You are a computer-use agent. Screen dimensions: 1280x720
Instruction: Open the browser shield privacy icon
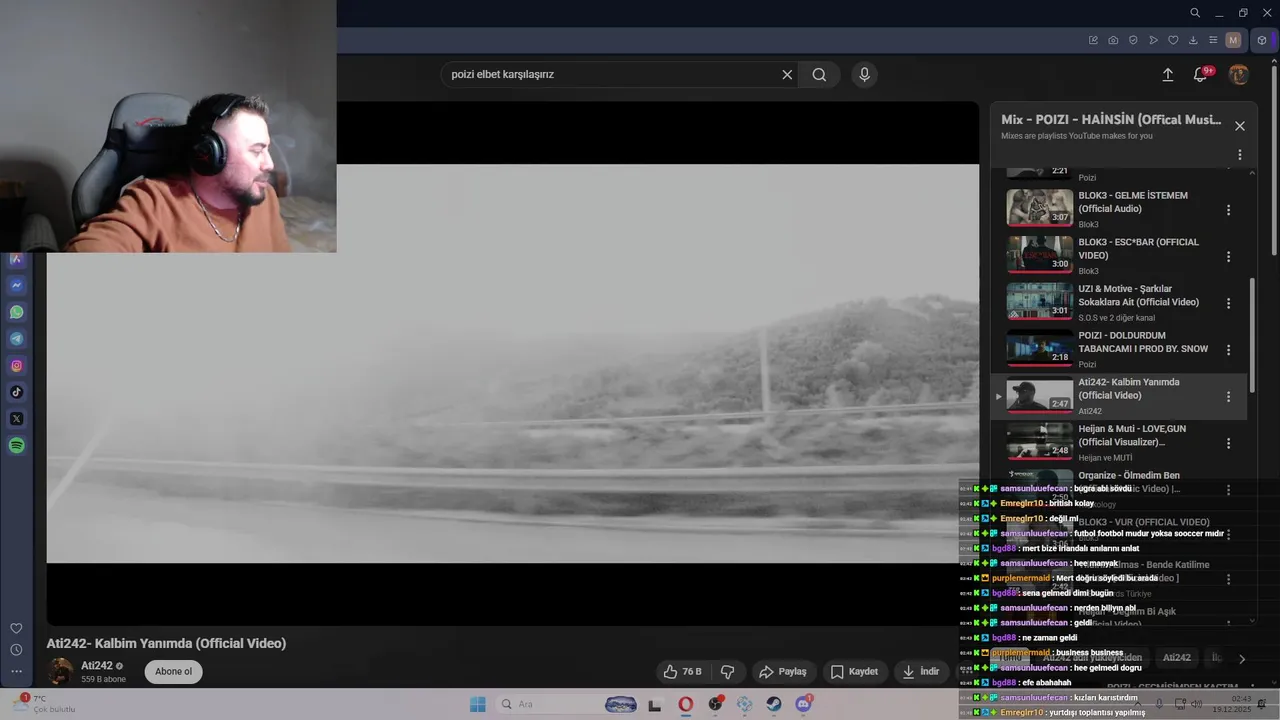click(x=1133, y=40)
